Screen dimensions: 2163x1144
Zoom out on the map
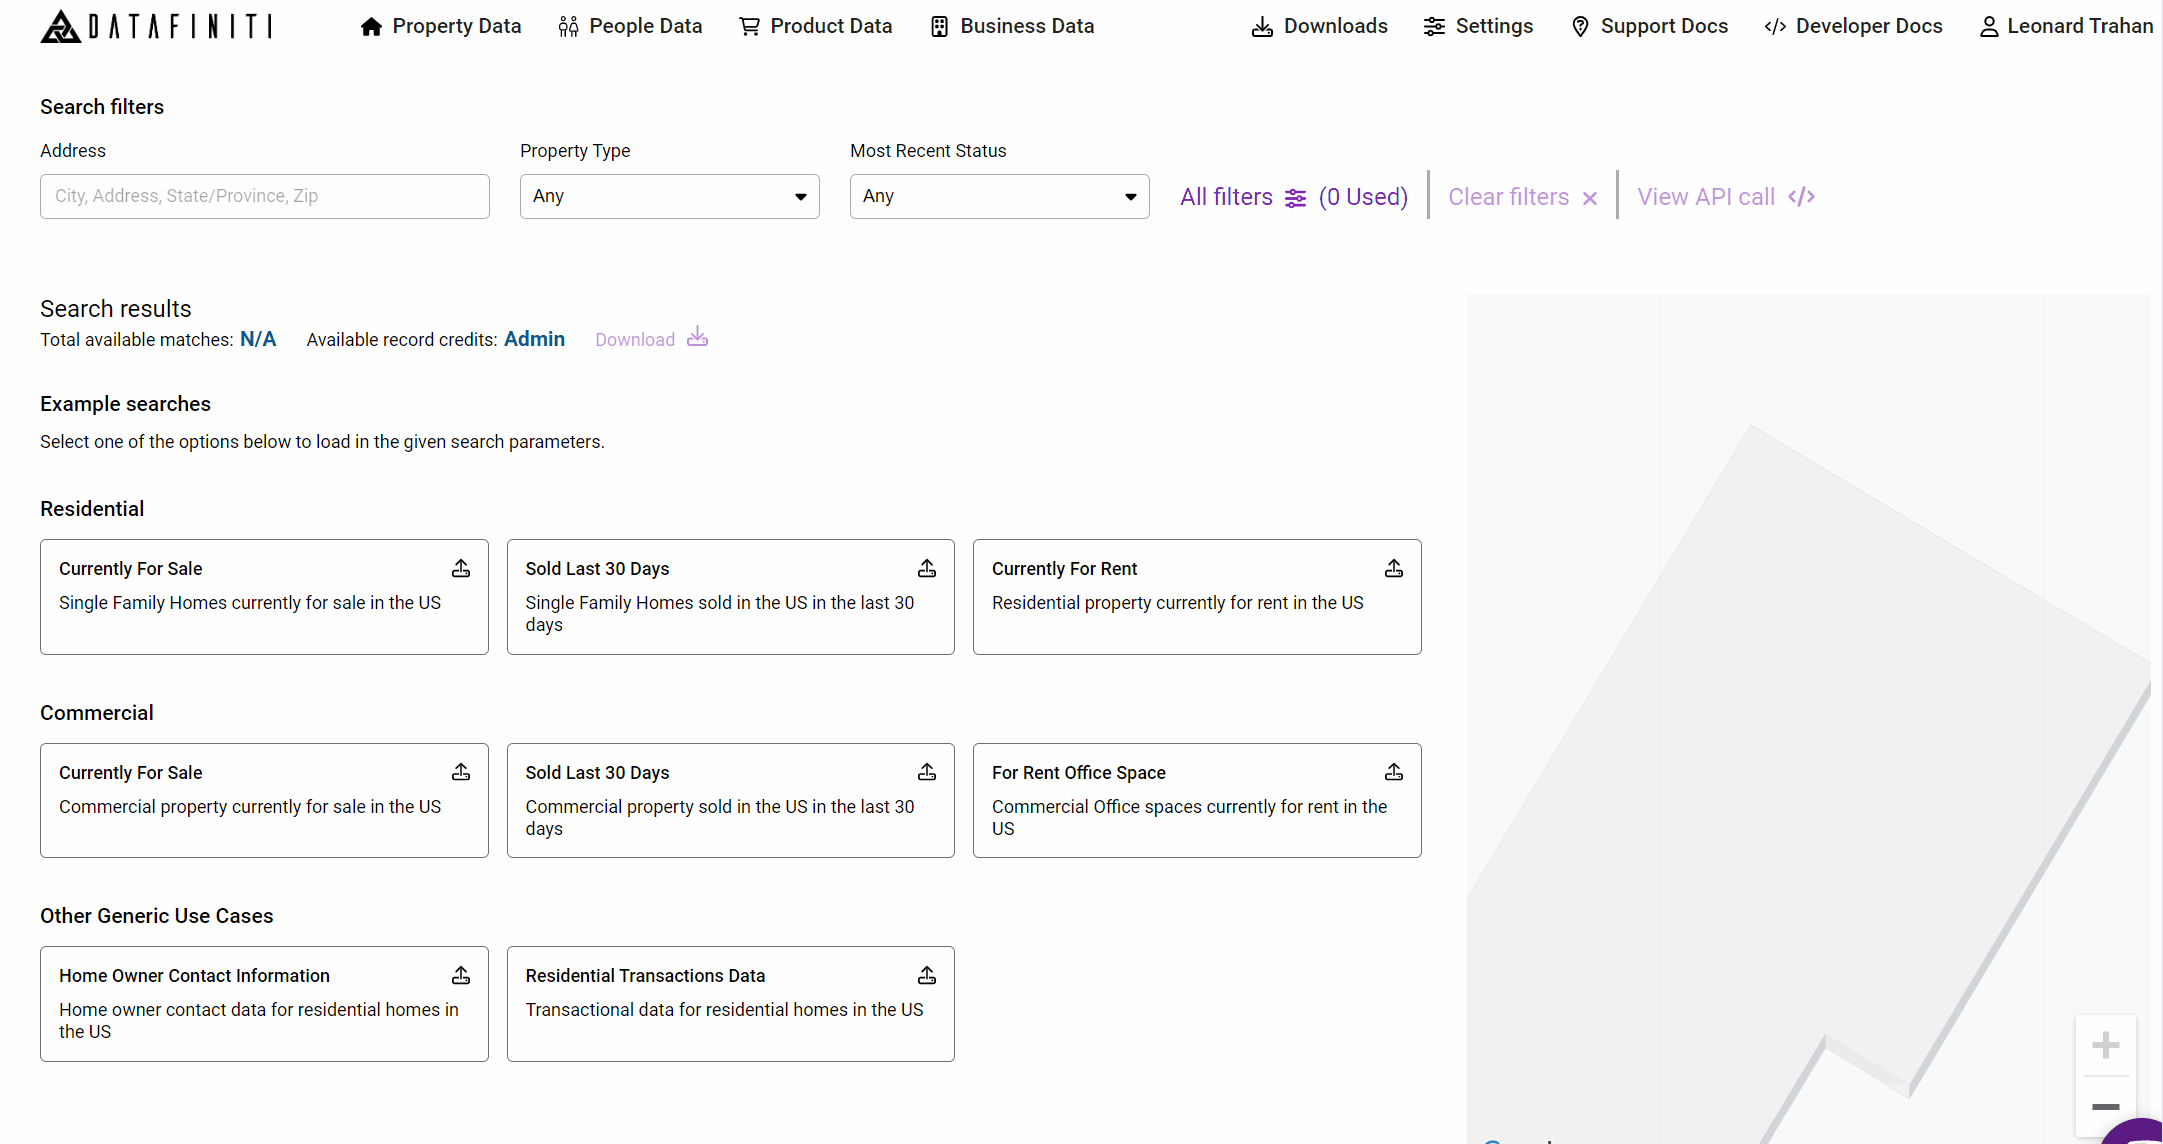click(2106, 1107)
